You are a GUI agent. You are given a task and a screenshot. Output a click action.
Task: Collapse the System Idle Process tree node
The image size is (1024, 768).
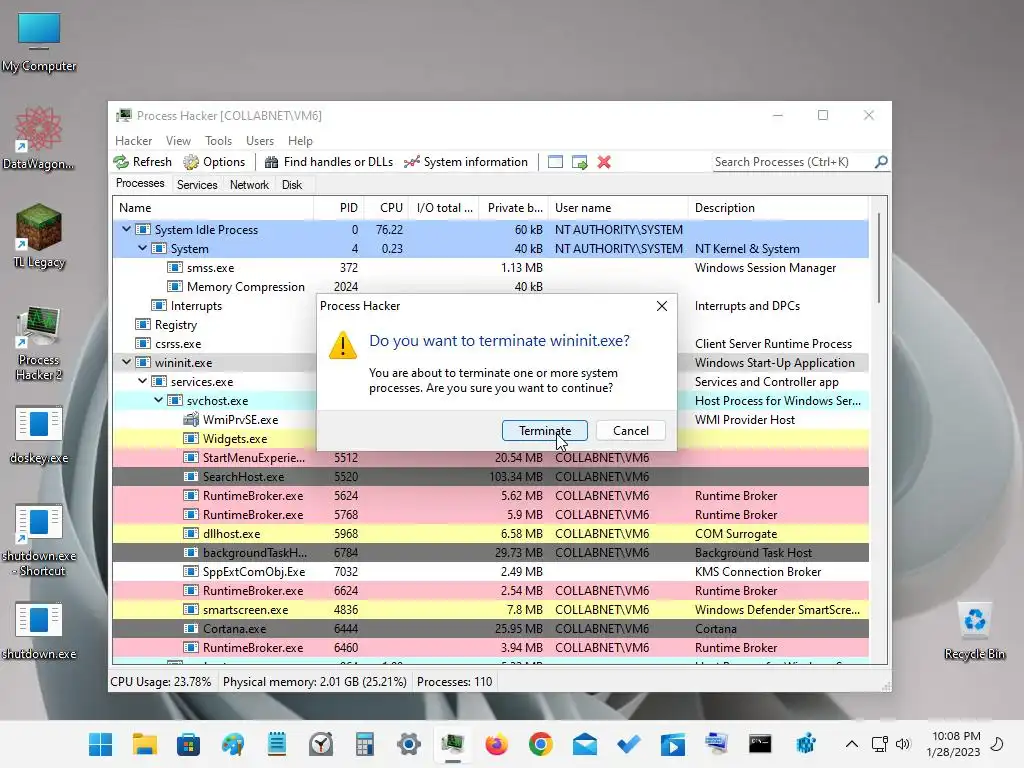pyautogui.click(x=126, y=229)
